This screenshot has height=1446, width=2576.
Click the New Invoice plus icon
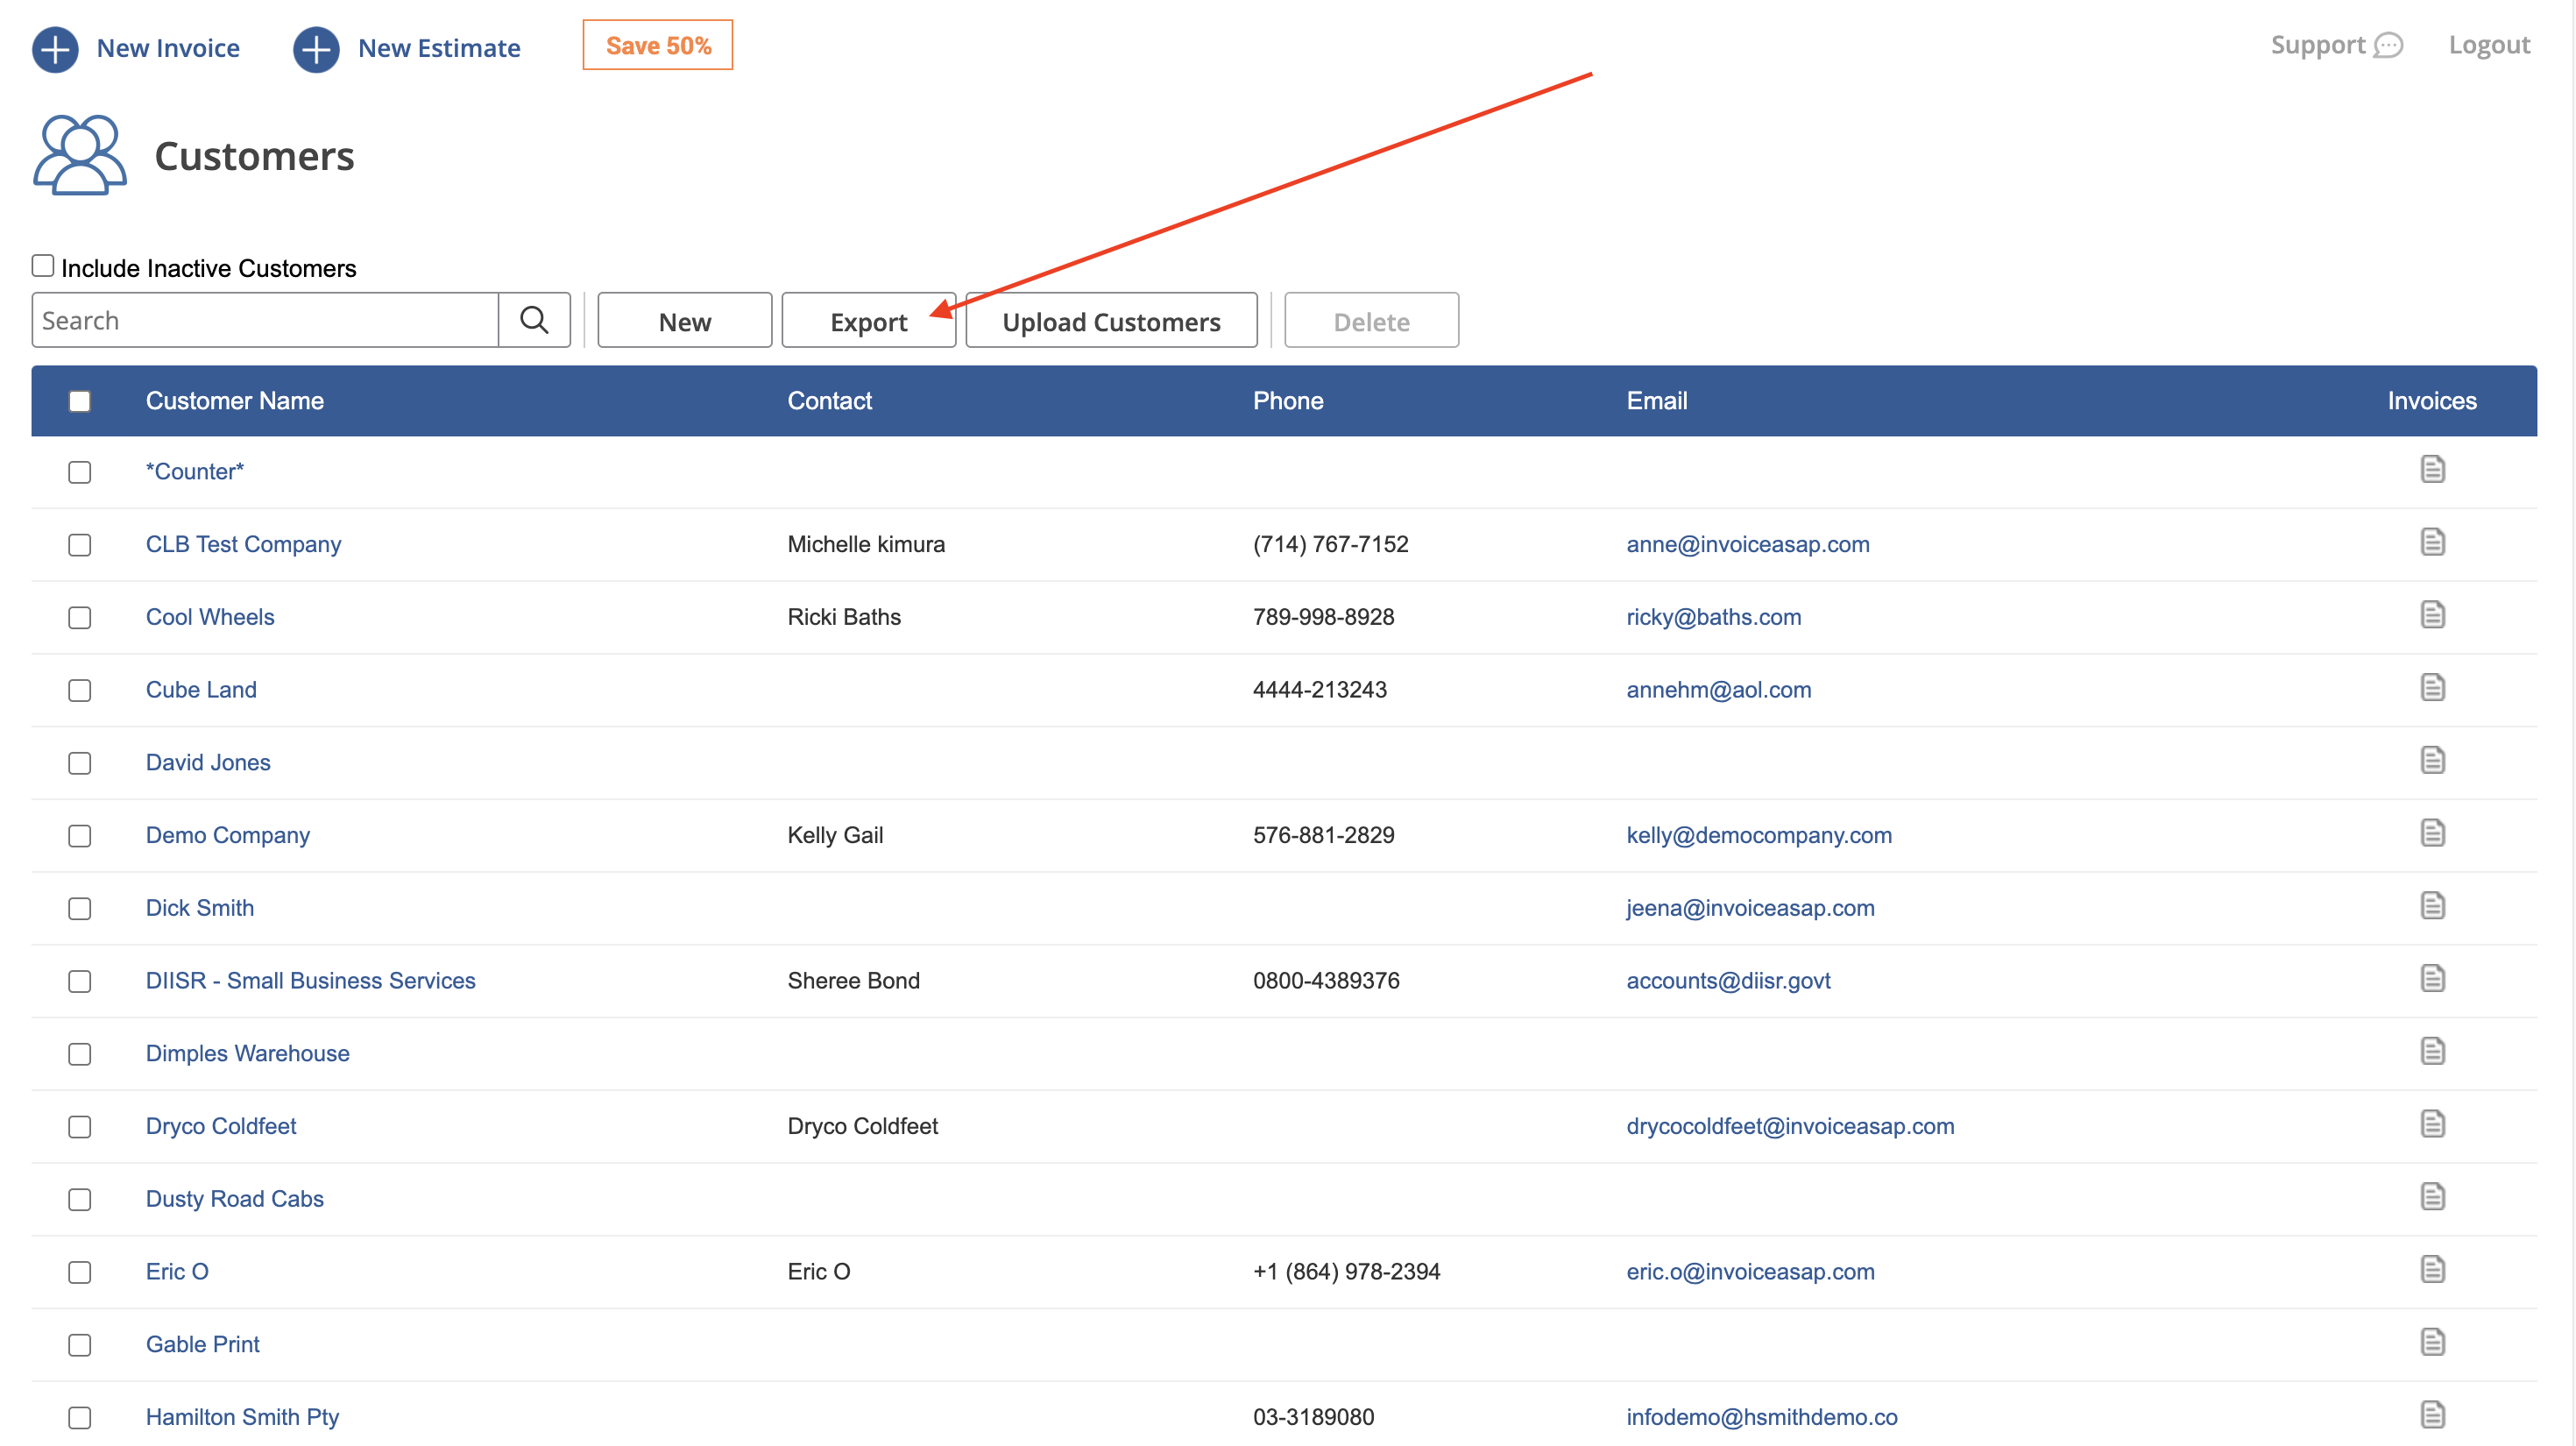pyautogui.click(x=55, y=48)
